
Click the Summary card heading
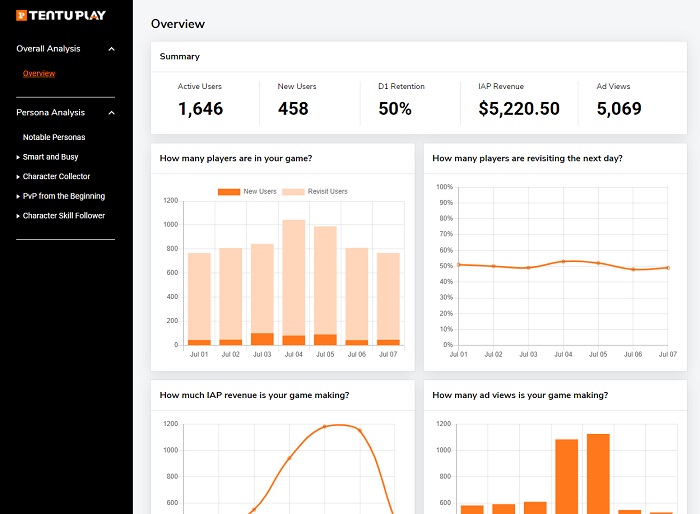(179, 57)
